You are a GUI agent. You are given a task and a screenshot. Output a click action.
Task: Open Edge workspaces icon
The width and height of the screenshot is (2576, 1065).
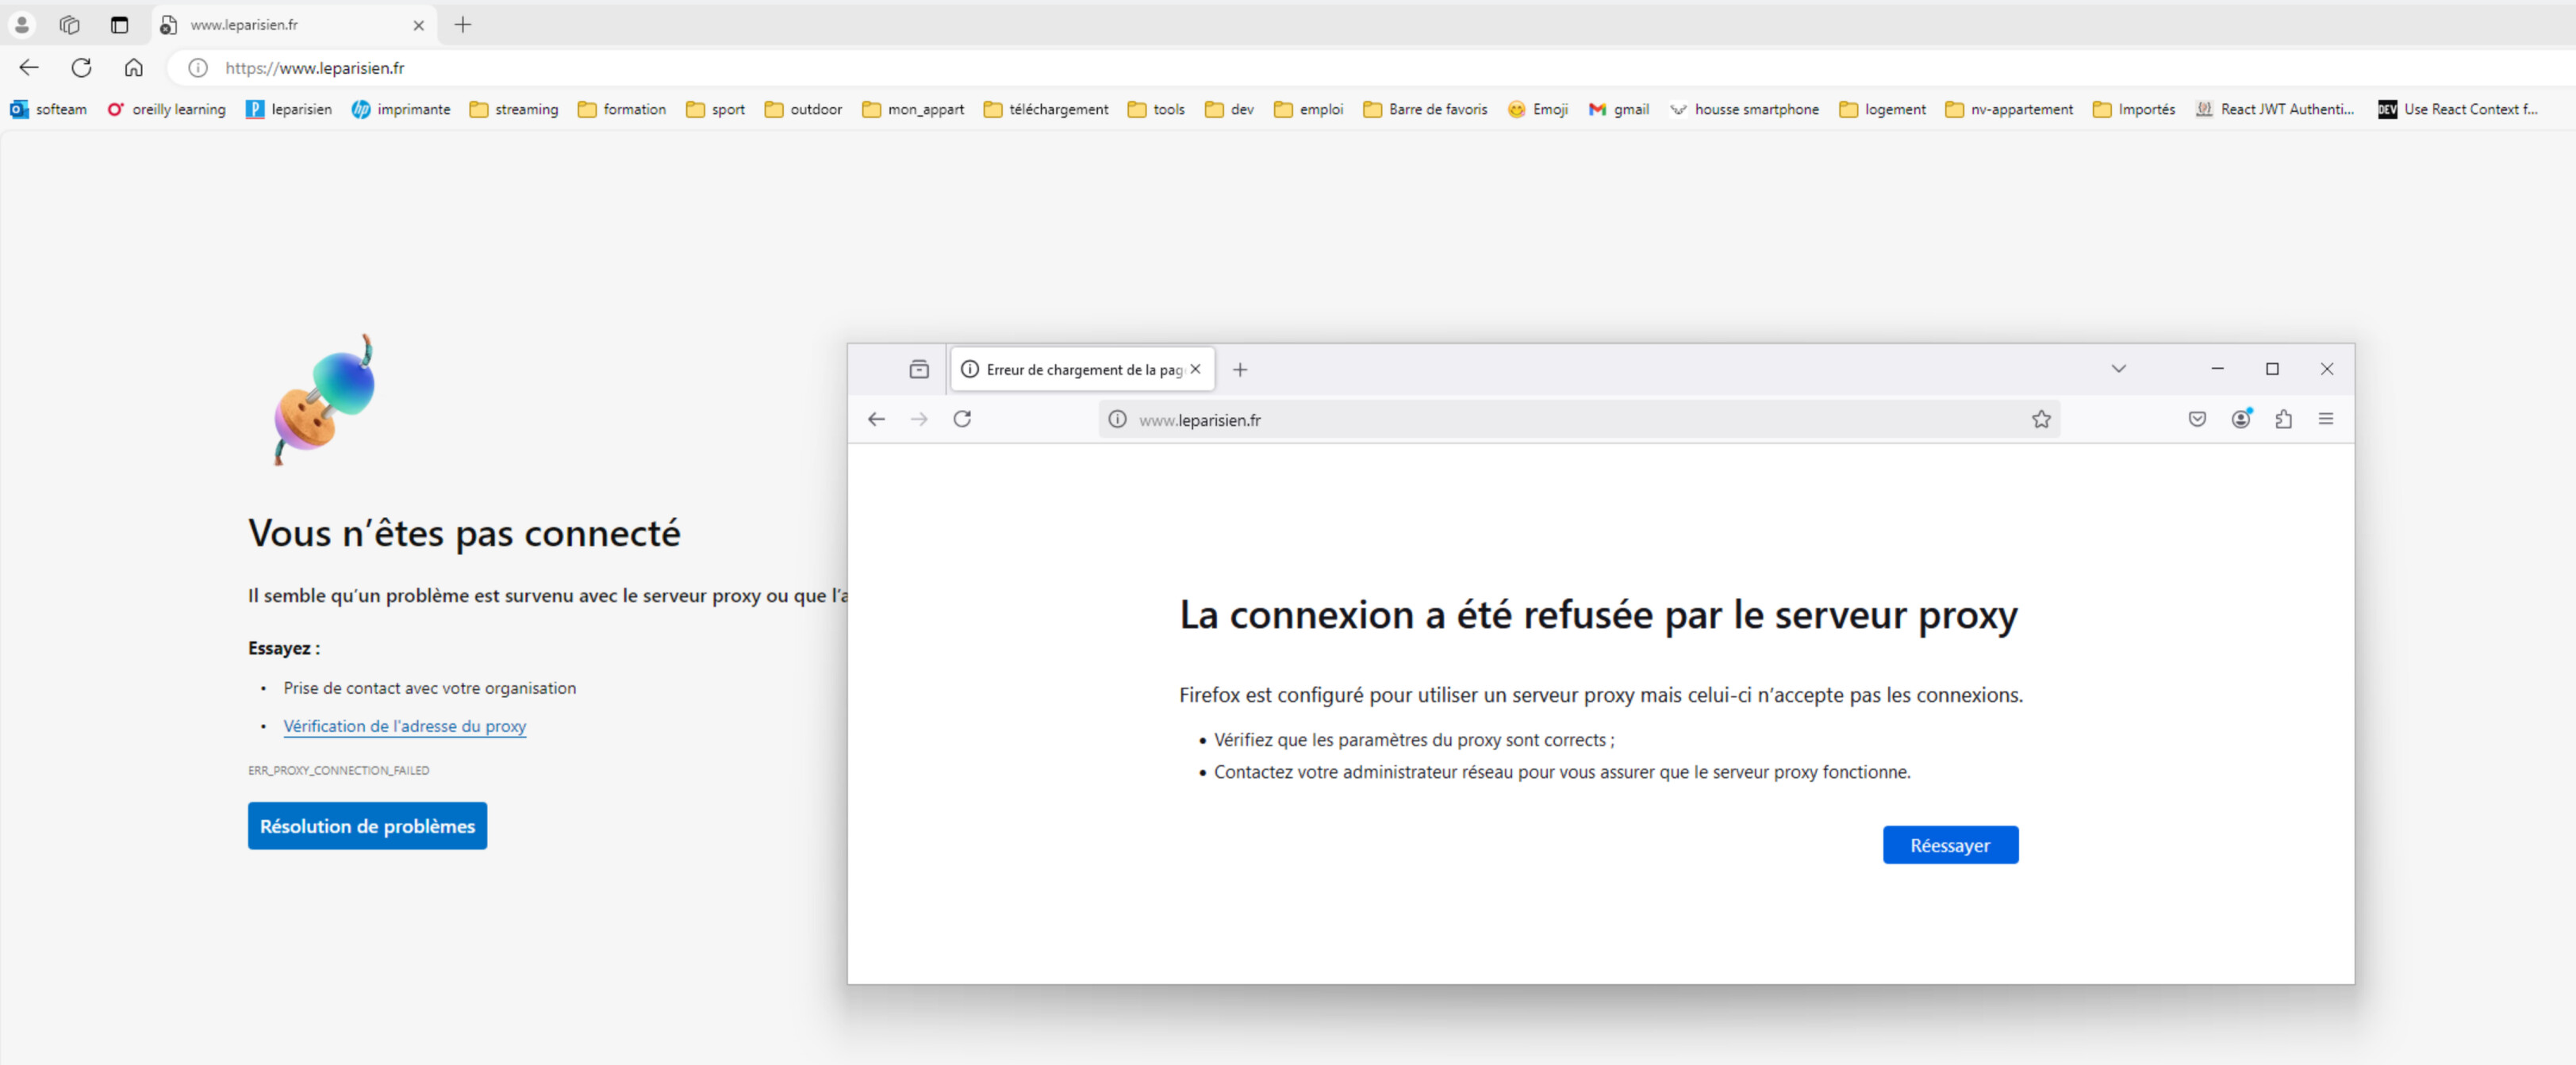[x=69, y=25]
